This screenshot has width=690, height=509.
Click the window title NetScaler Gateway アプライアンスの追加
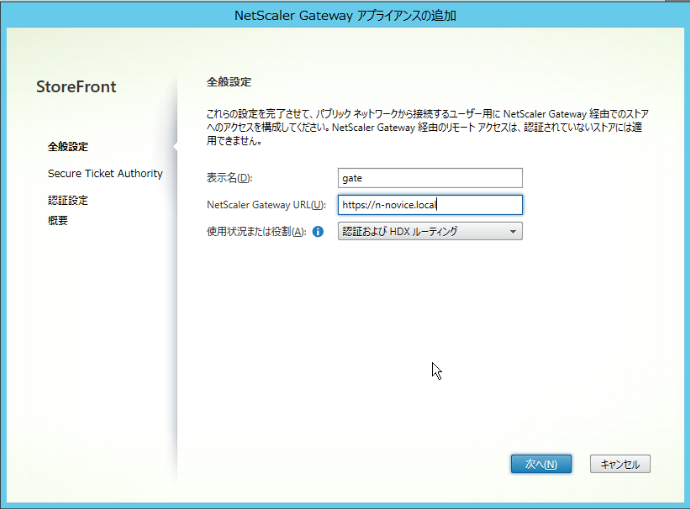[345, 16]
